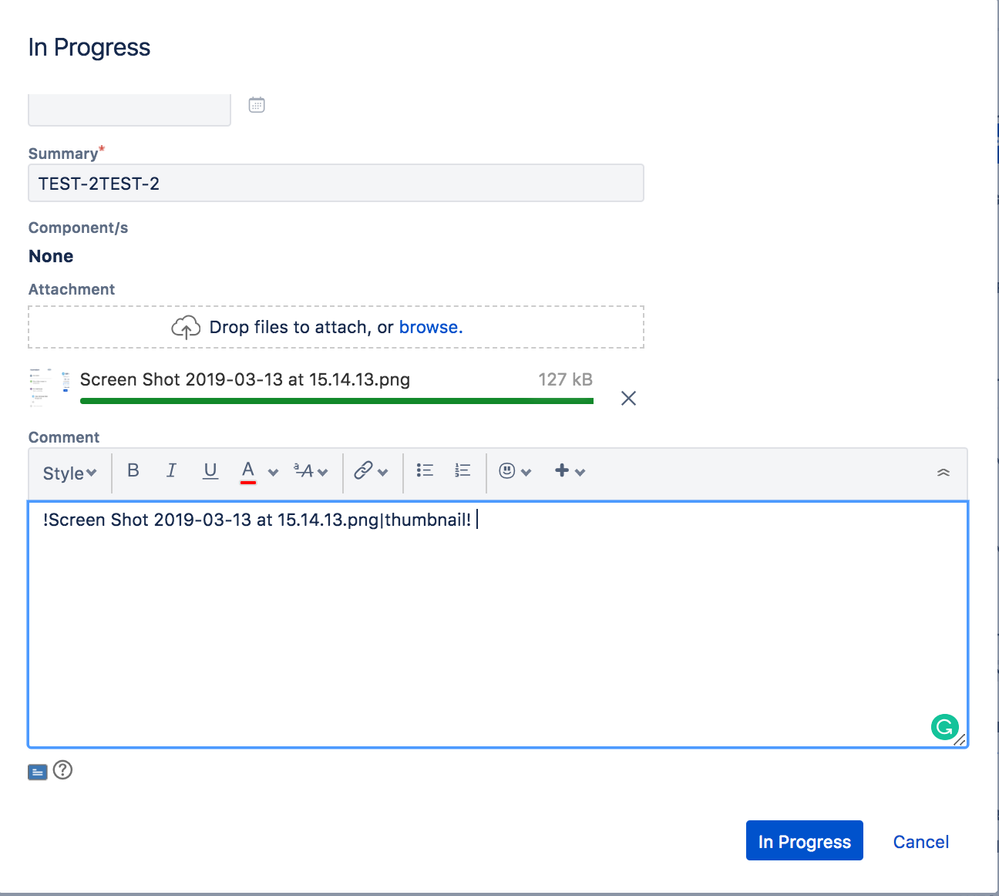Apply bold formatting in the comment toolbar

[x=133, y=470]
